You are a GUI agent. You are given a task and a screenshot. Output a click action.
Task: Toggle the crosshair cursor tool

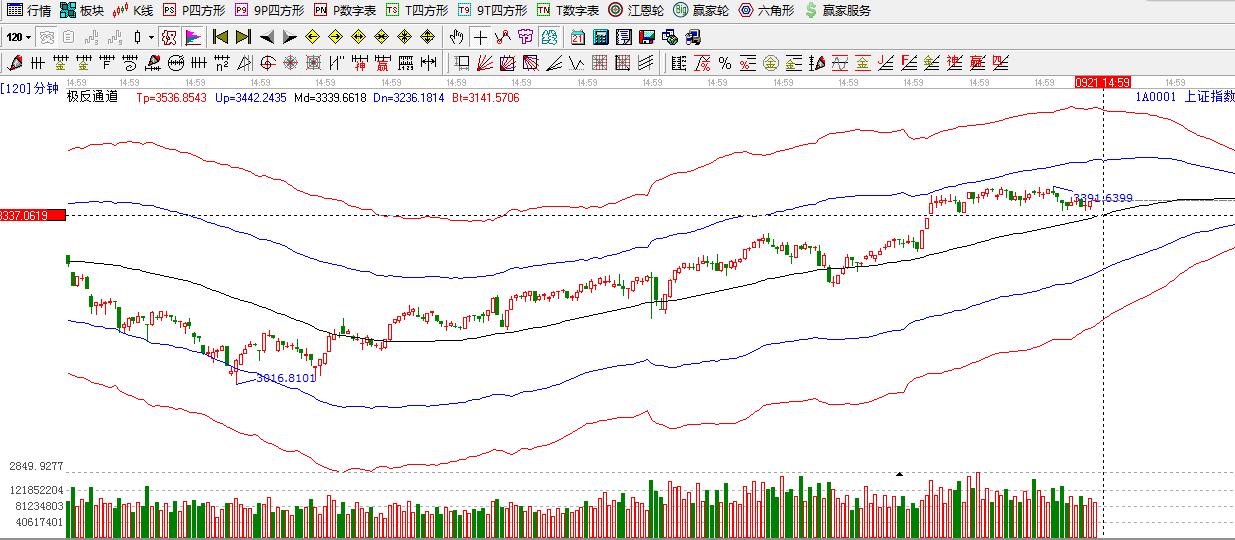(x=480, y=37)
